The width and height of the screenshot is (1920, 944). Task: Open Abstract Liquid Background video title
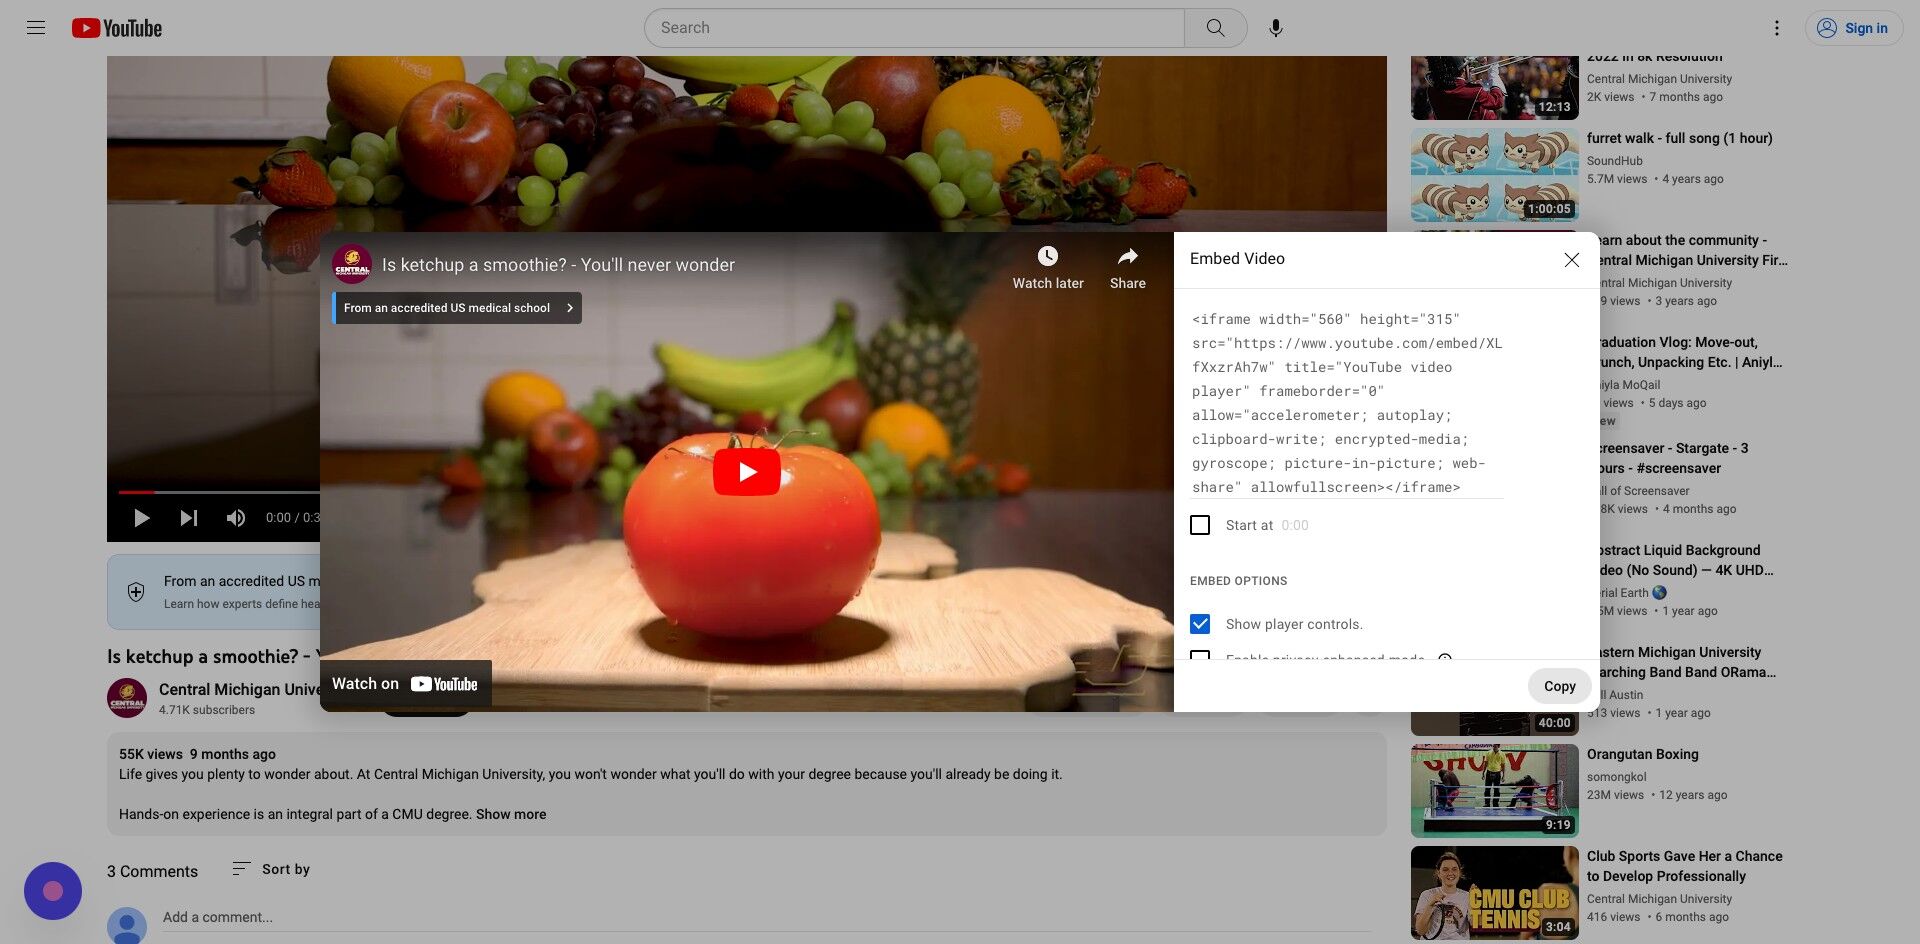click(1687, 560)
